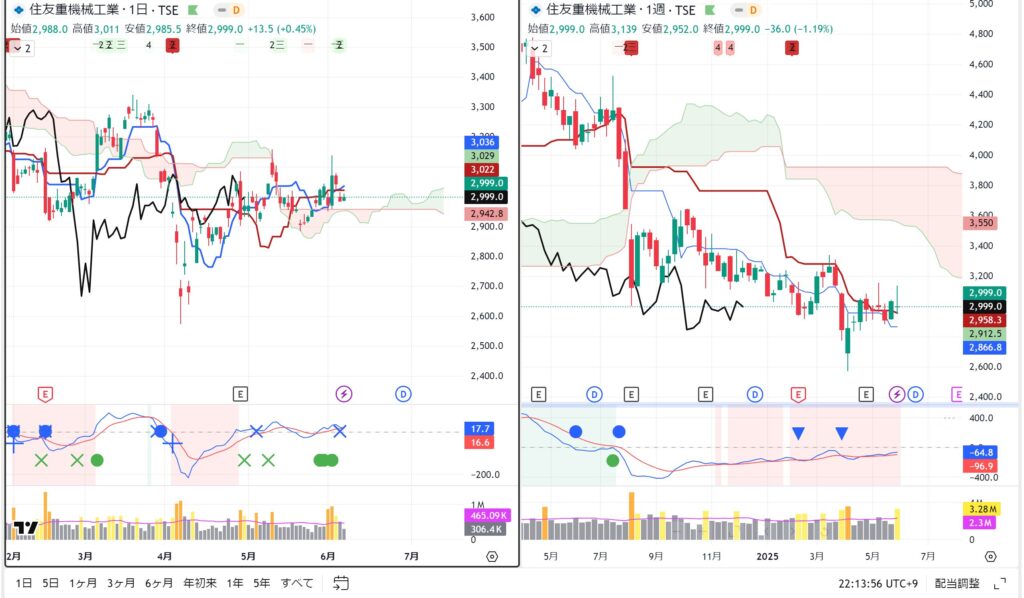Click the blue 2,866.8 price label on the 1週 chart
Screen dimensions: 1024x598
[985, 347]
